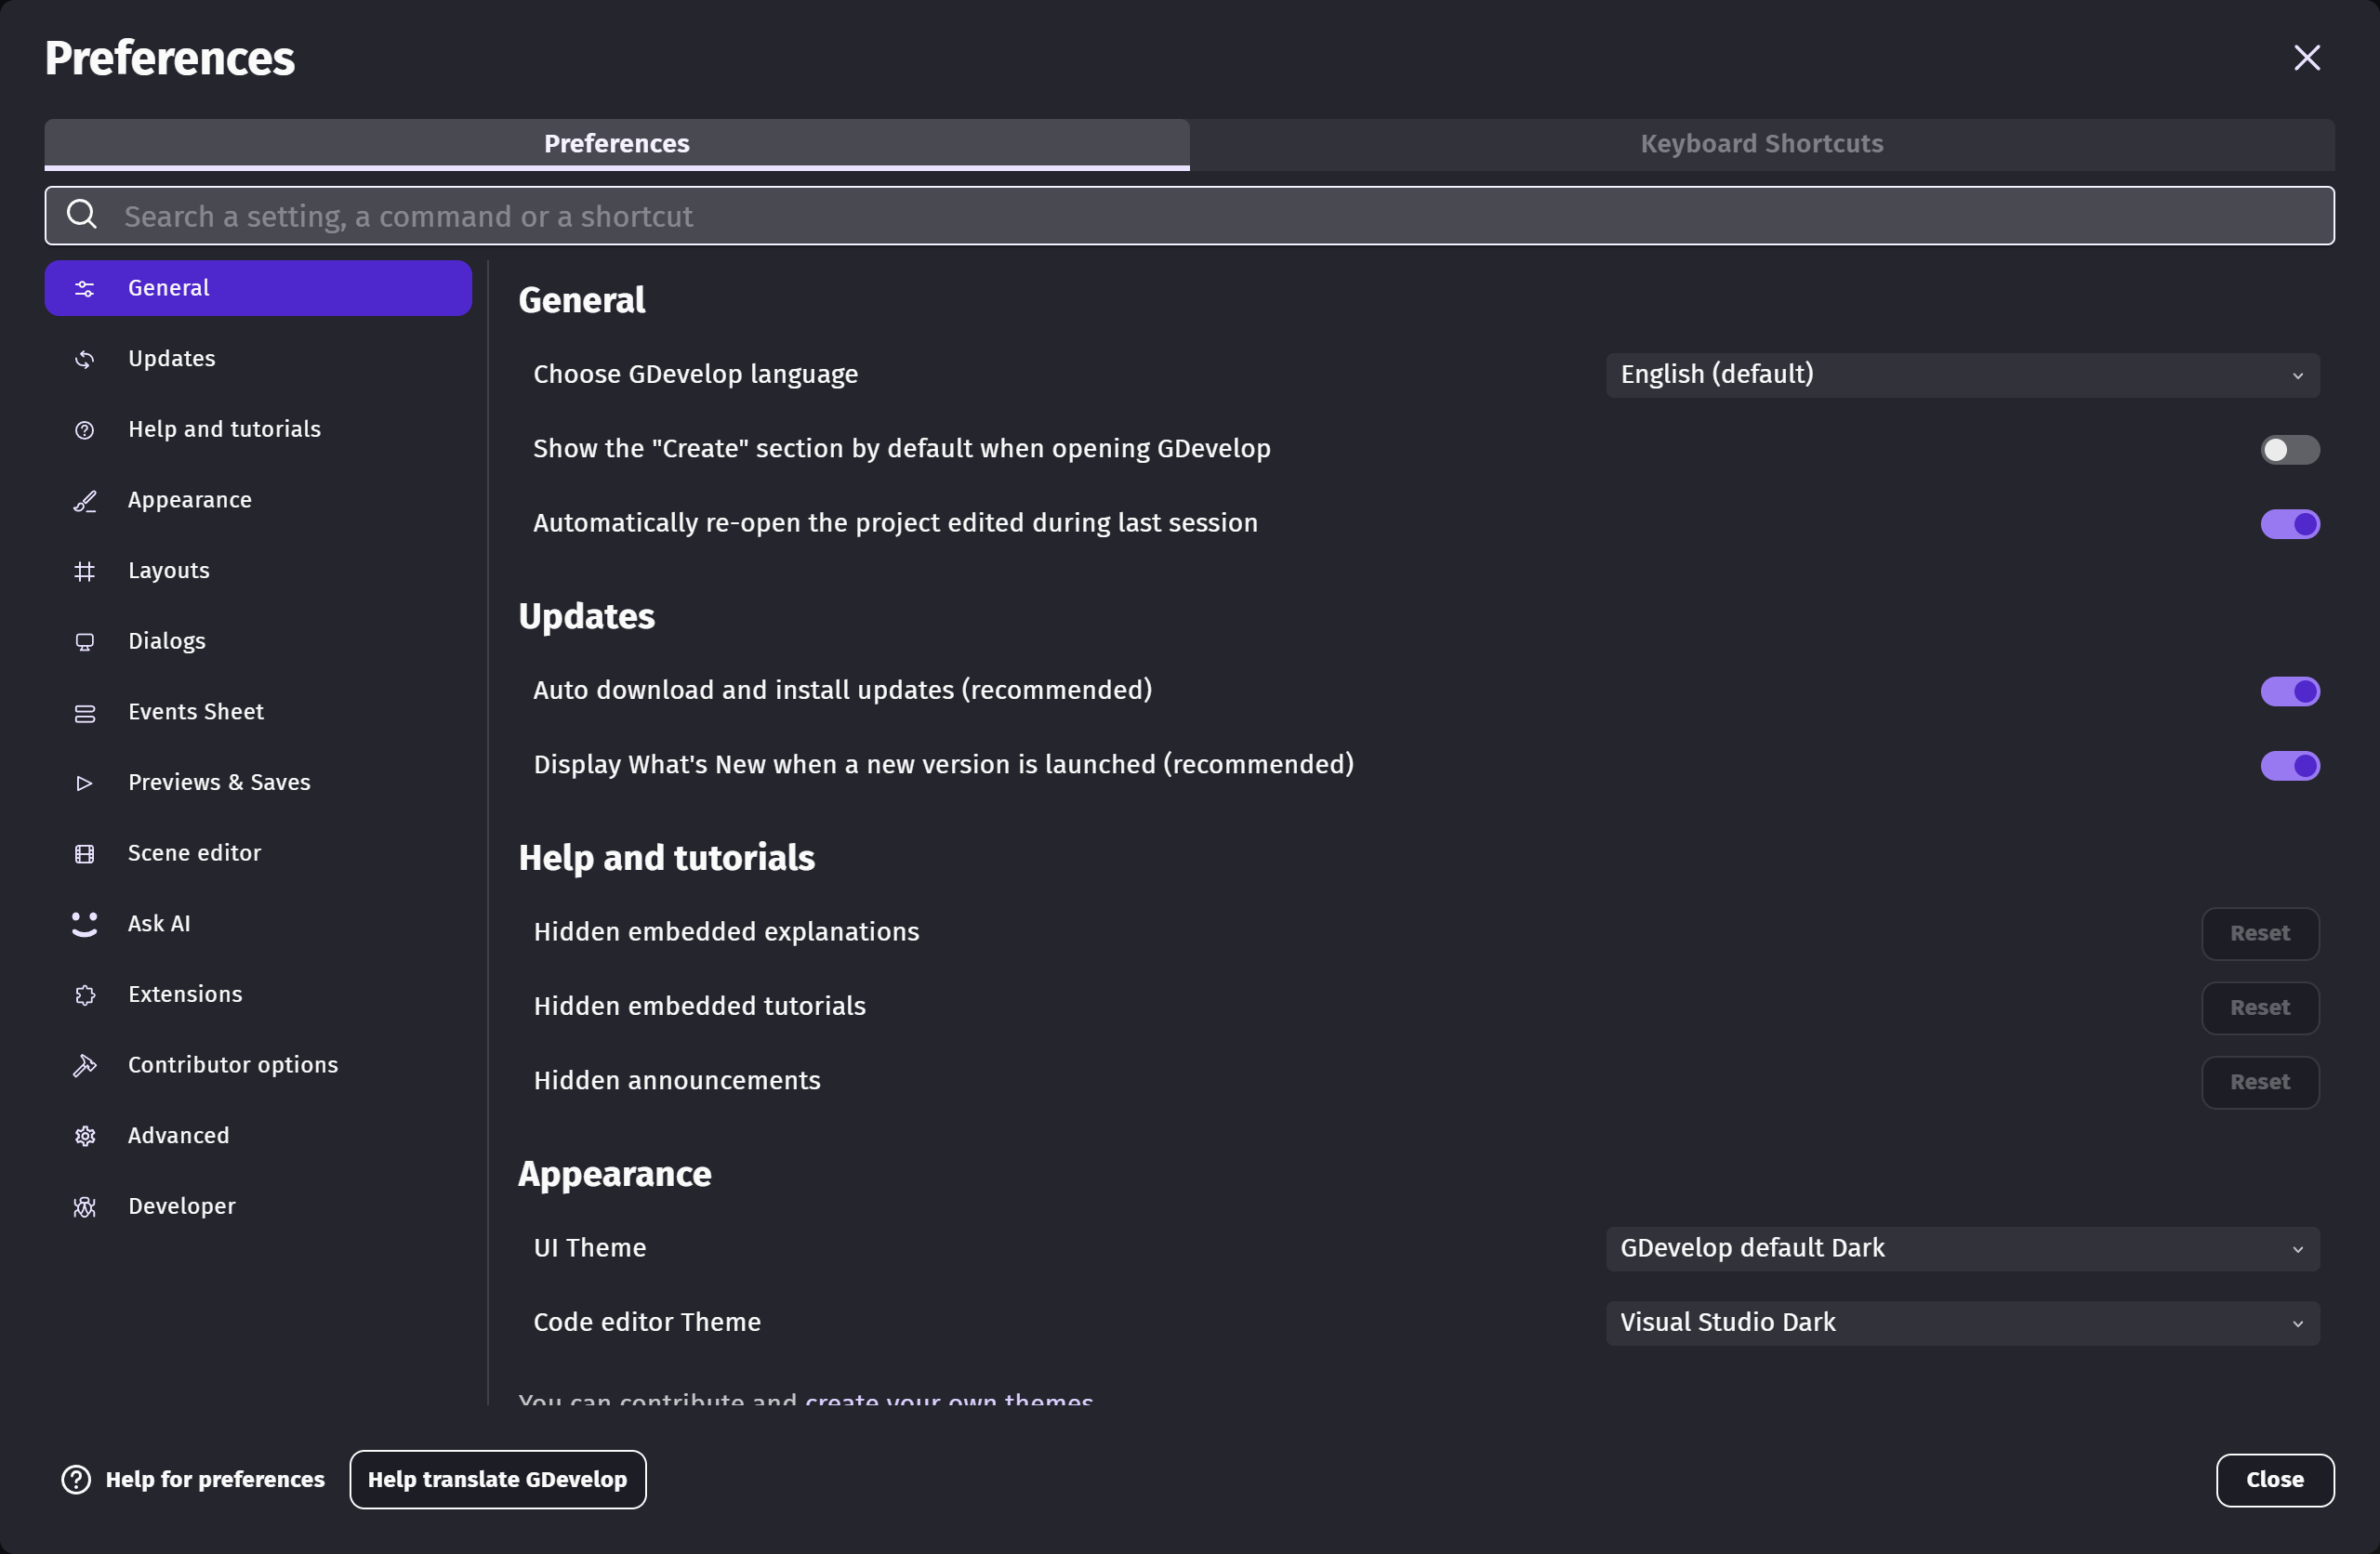Turn off auto download and install updates
The image size is (2380, 1554).
[x=2290, y=691]
